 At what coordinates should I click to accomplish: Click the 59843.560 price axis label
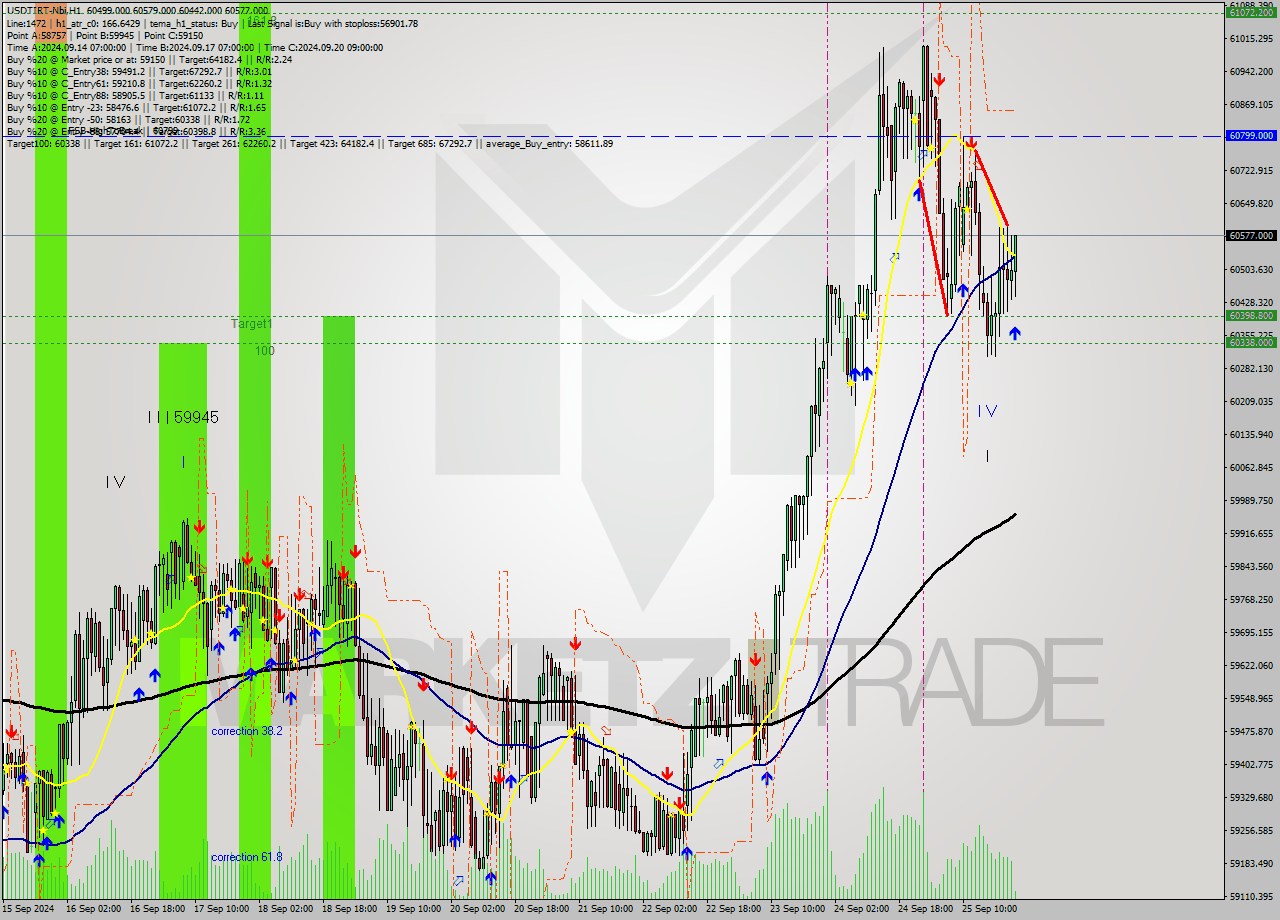point(1252,567)
